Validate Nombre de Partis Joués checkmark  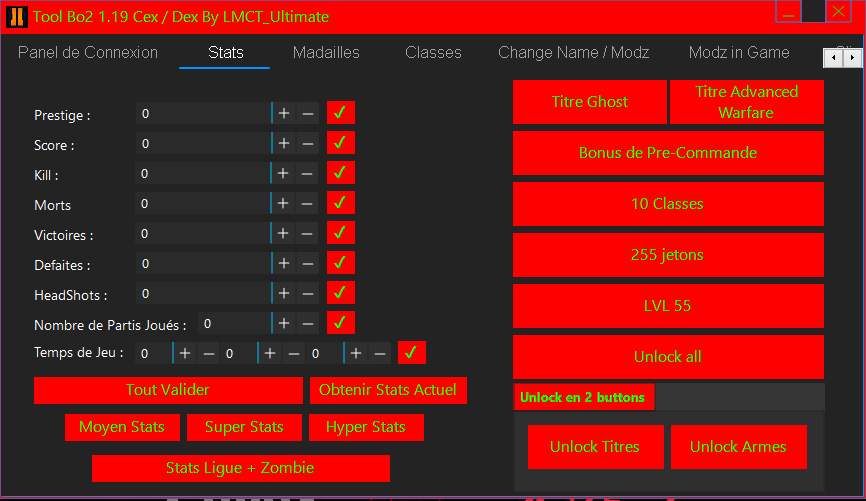(340, 322)
